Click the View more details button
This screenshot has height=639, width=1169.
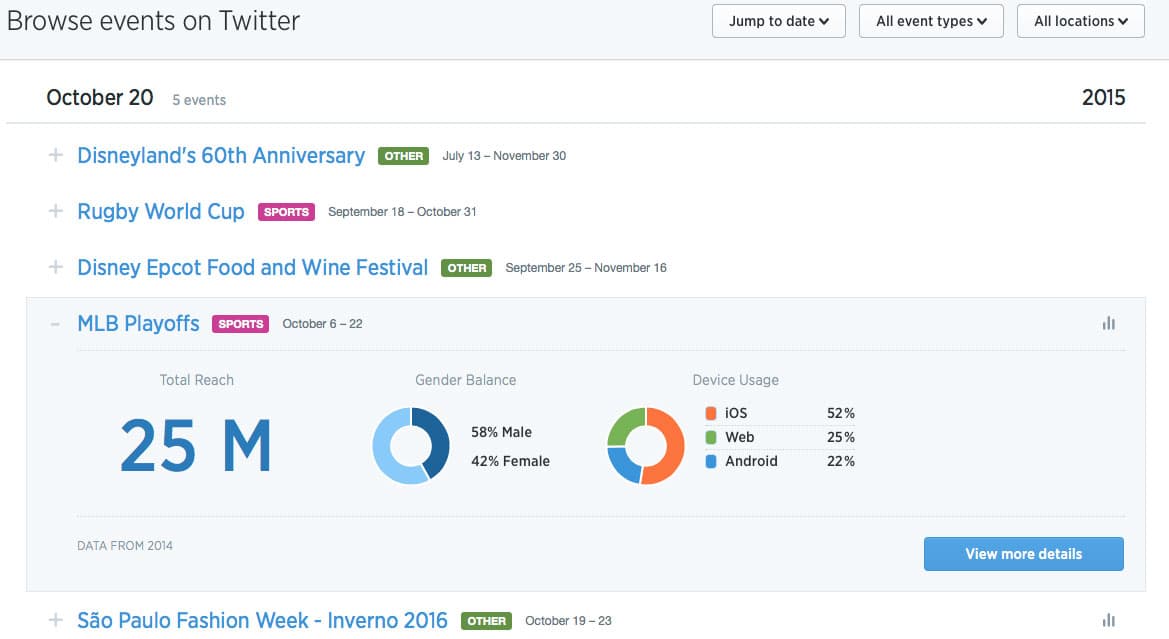(1023, 553)
